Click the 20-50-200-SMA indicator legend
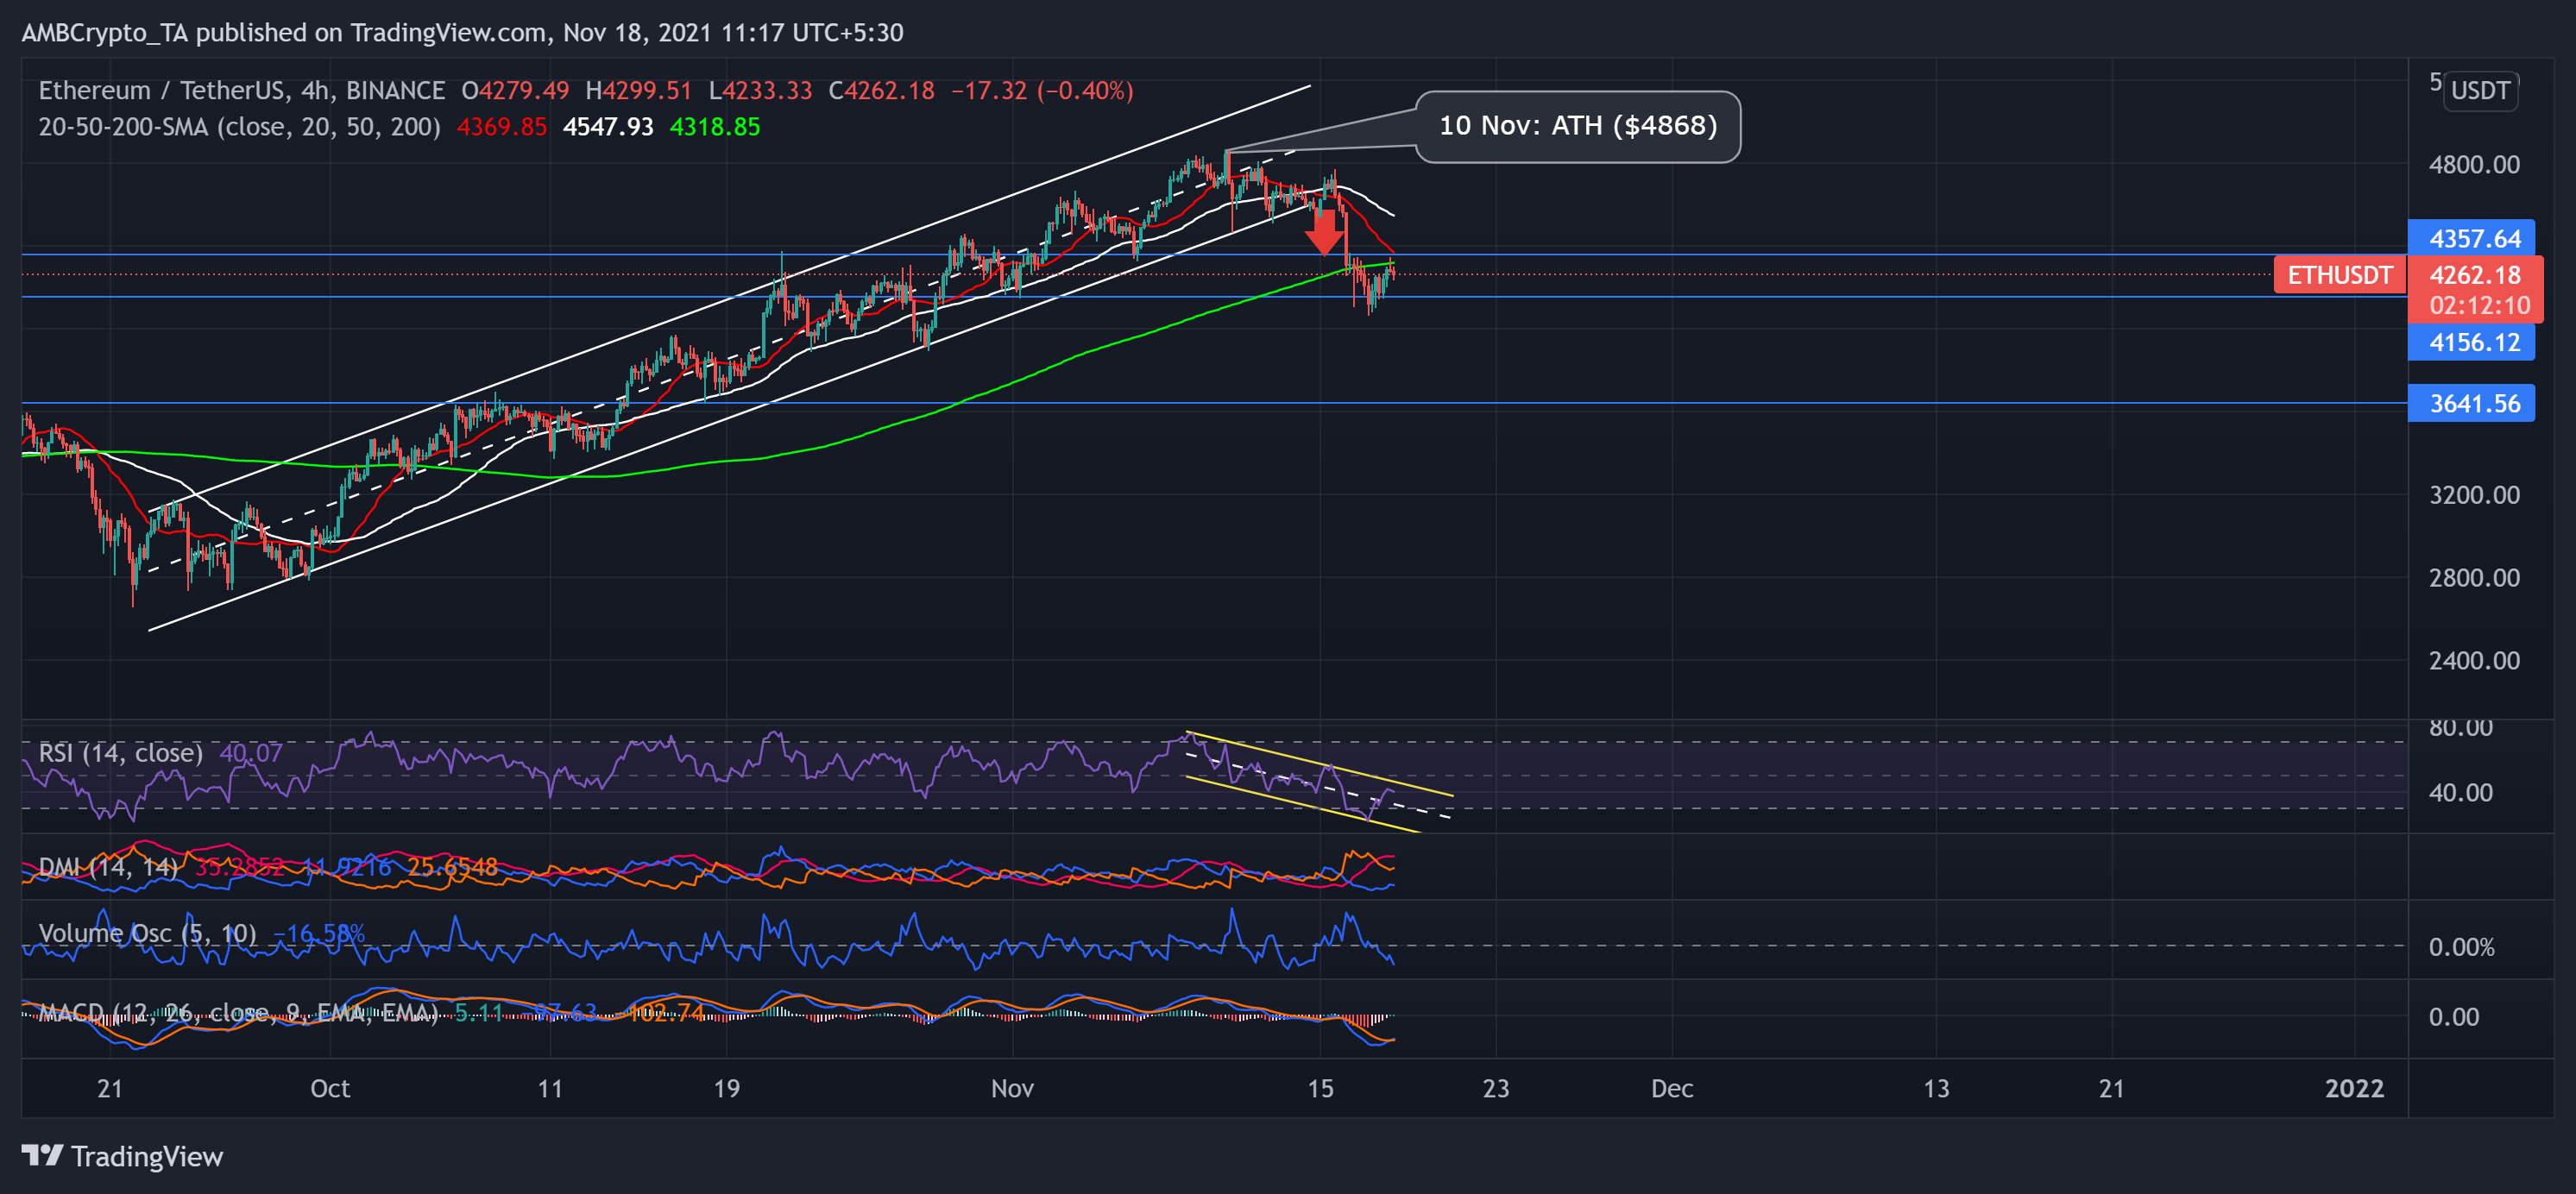 (x=239, y=127)
